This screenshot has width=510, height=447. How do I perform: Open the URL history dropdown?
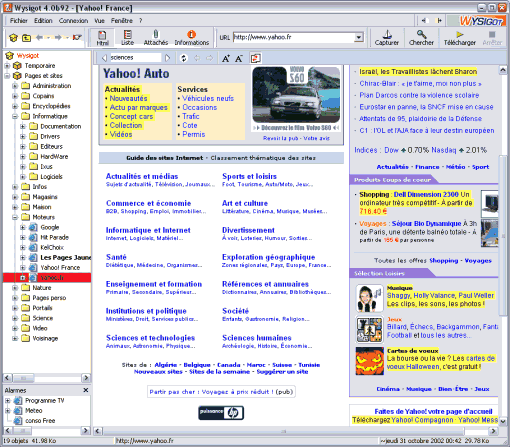tap(359, 37)
